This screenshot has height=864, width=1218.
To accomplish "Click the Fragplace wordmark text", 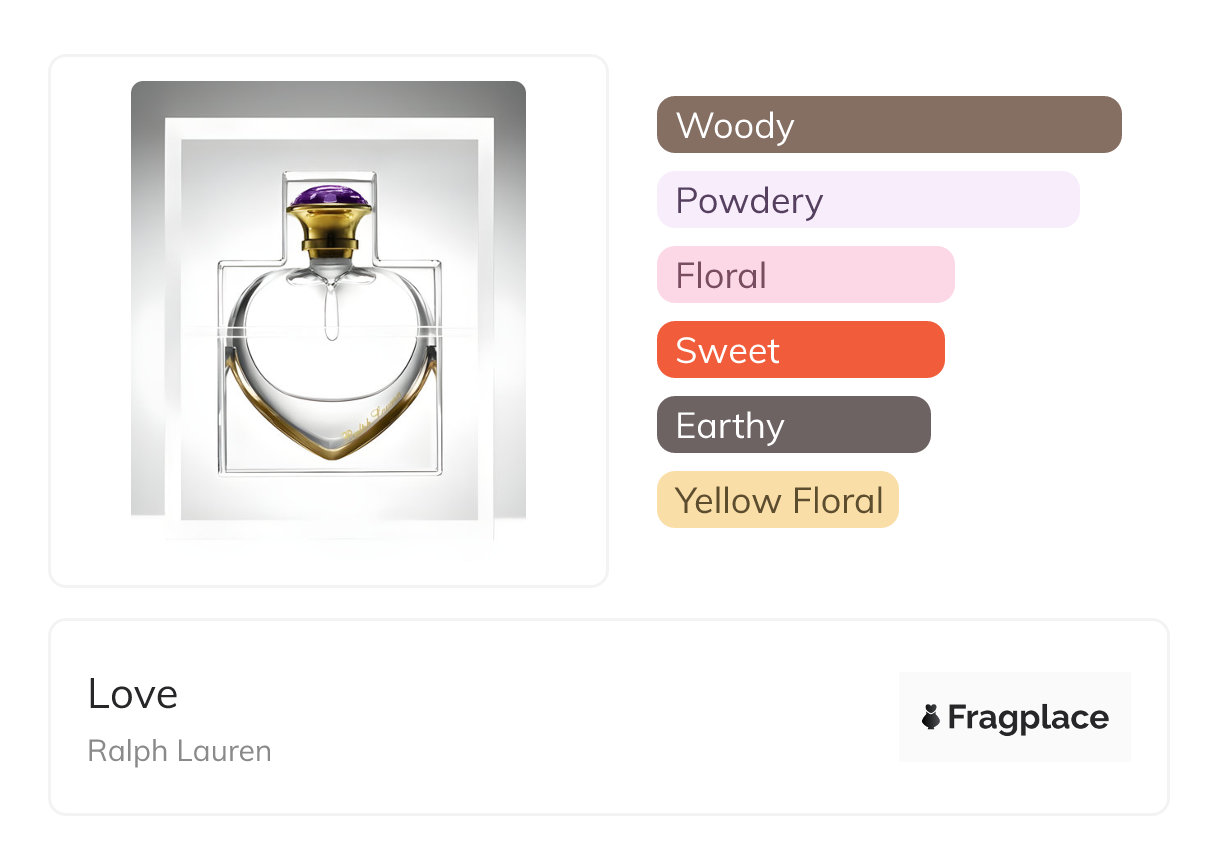I will click(x=1028, y=717).
